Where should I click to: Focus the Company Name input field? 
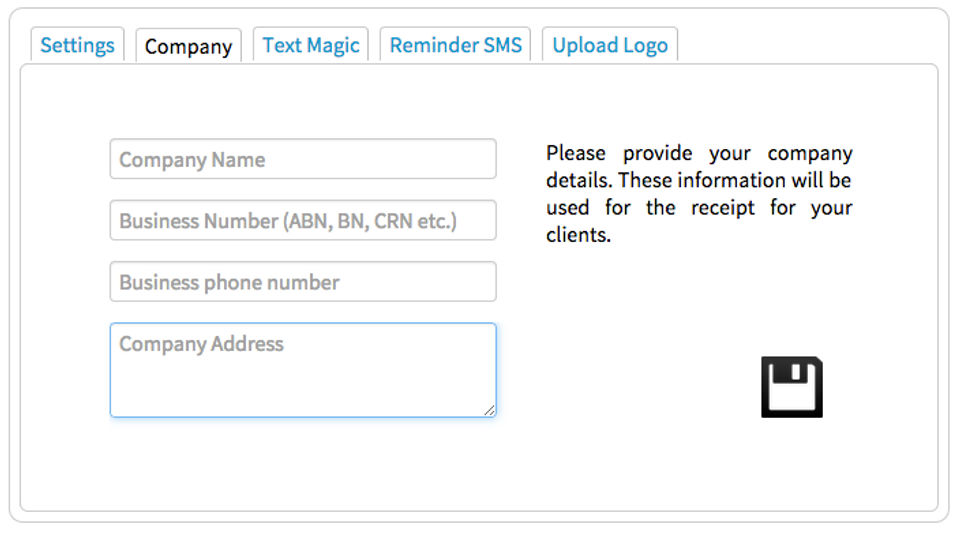pos(303,159)
